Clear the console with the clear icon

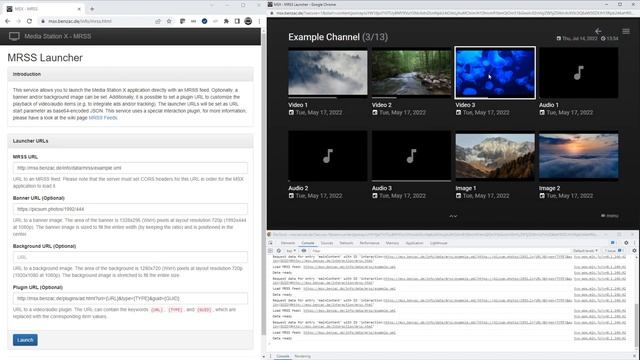[279, 251]
